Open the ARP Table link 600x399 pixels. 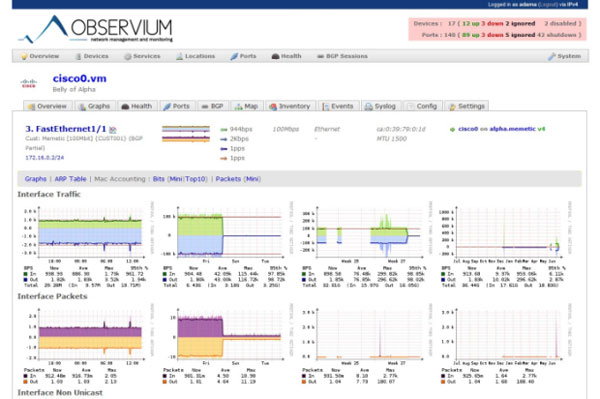(x=70, y=179)
